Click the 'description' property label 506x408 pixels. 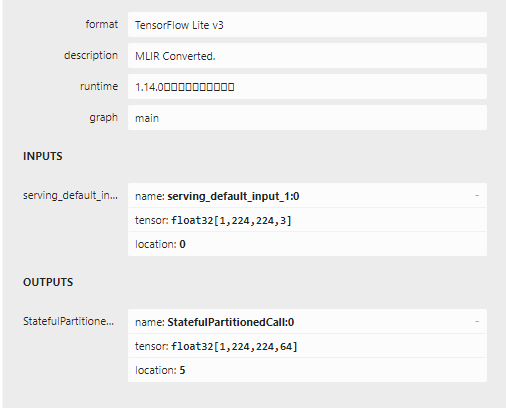click(91, 55)
